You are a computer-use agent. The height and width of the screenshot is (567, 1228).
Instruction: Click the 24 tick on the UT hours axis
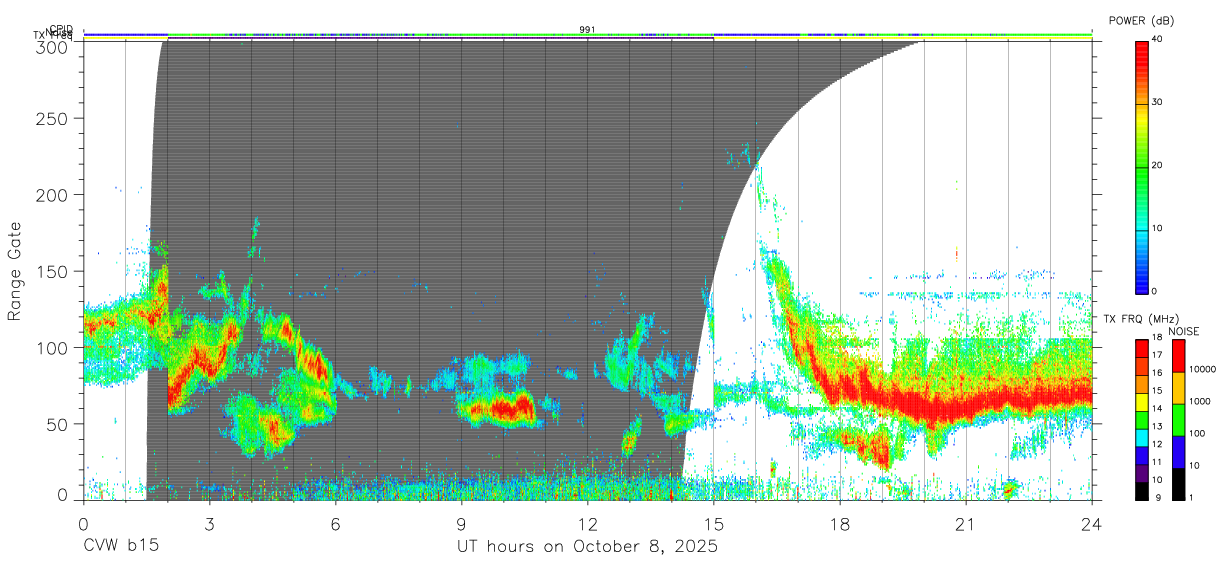coord(1091,523)
